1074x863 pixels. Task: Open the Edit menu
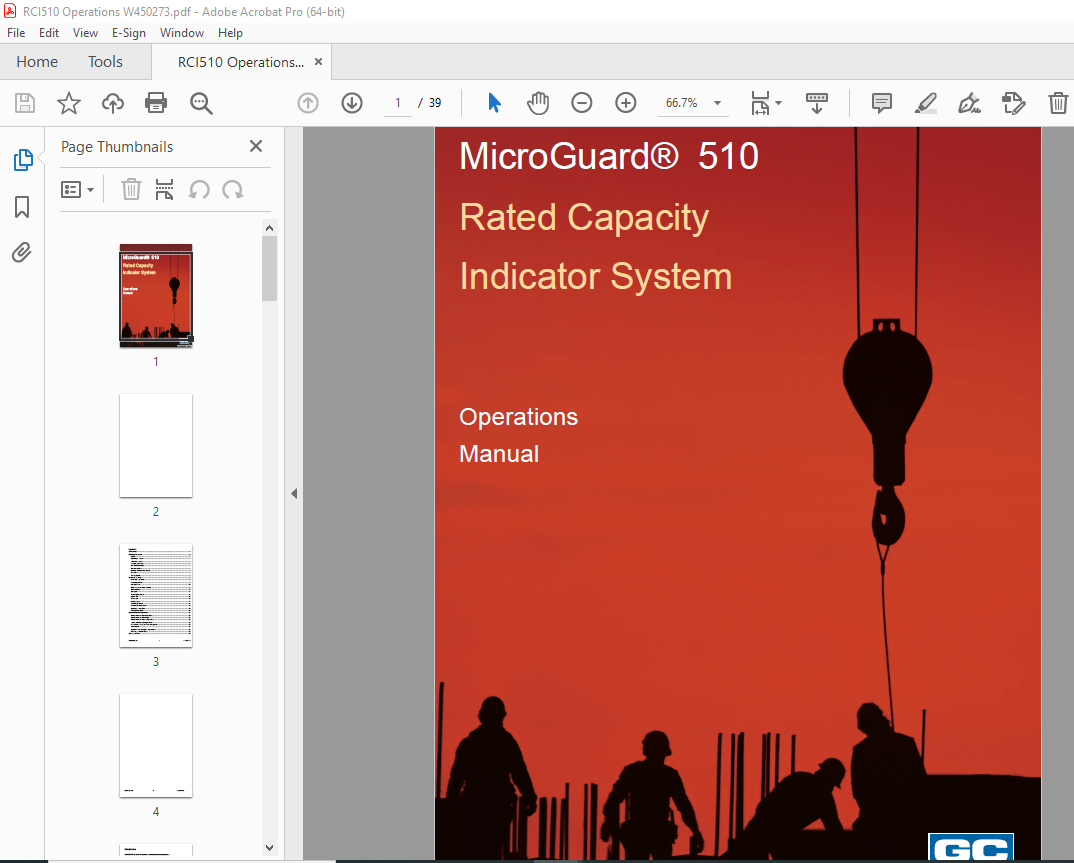[49, 32]
